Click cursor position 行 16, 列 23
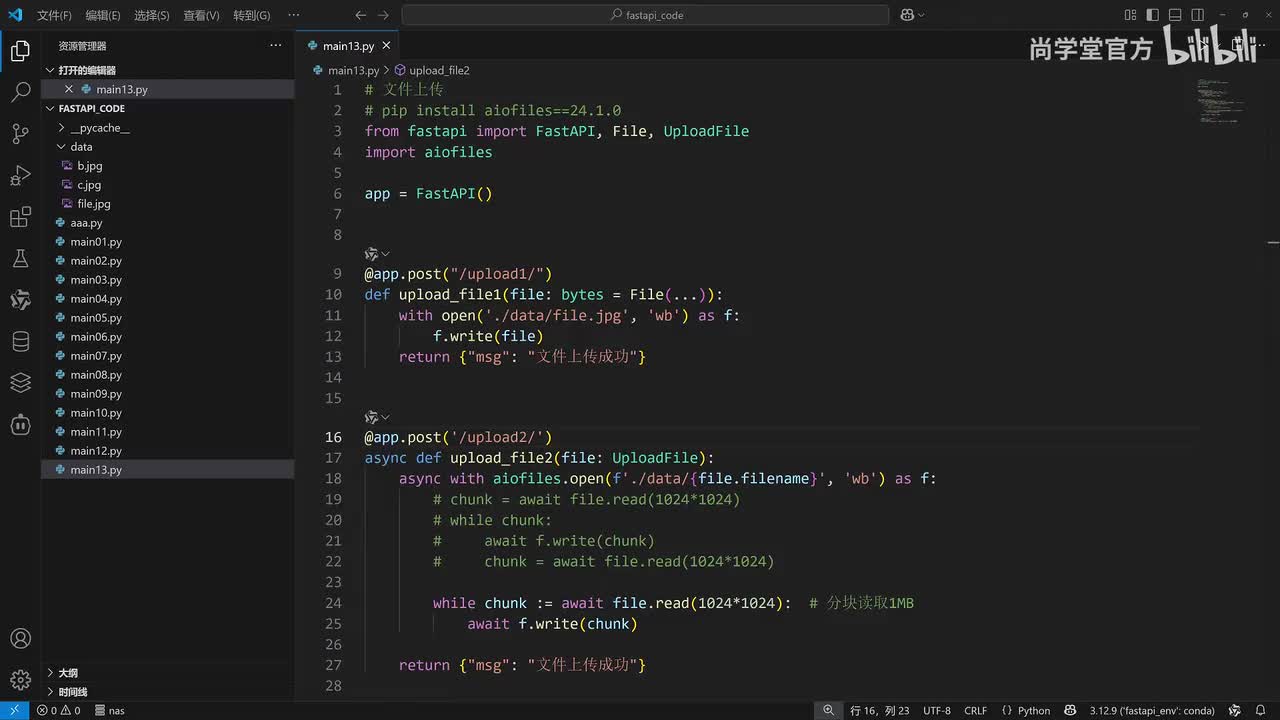This screenshot has height=720, width=1280. point(880,710)
